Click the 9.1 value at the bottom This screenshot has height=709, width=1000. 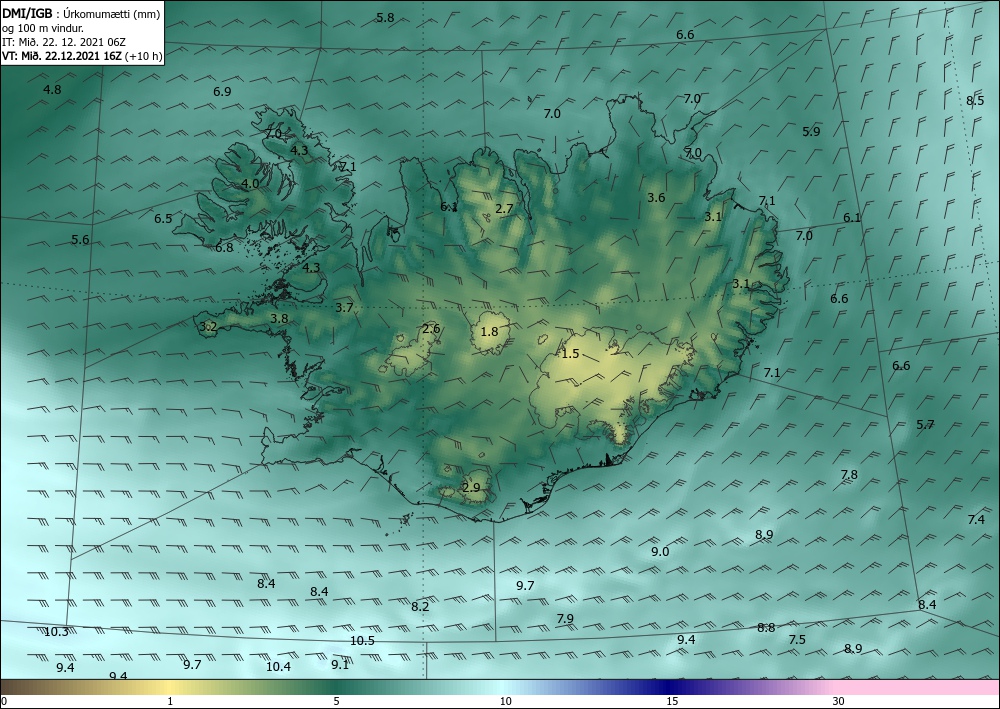click(340, 665)
